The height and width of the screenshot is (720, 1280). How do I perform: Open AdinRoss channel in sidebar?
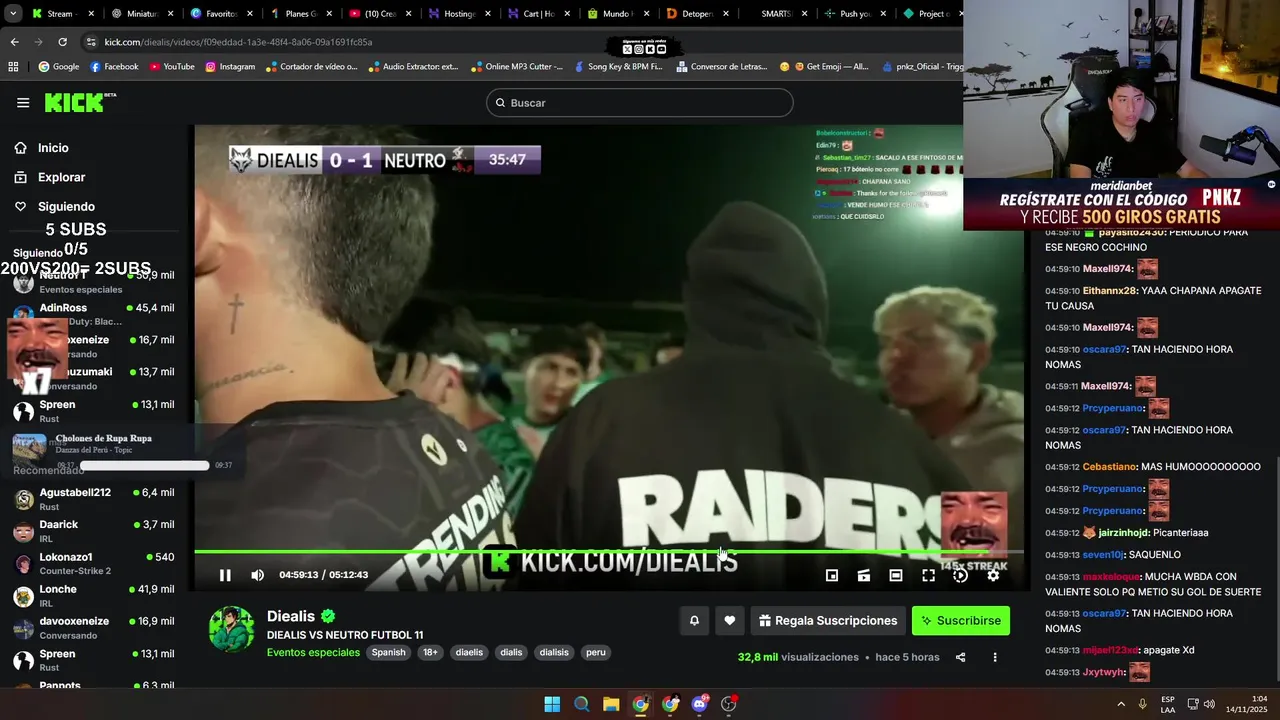click(95, 314)
